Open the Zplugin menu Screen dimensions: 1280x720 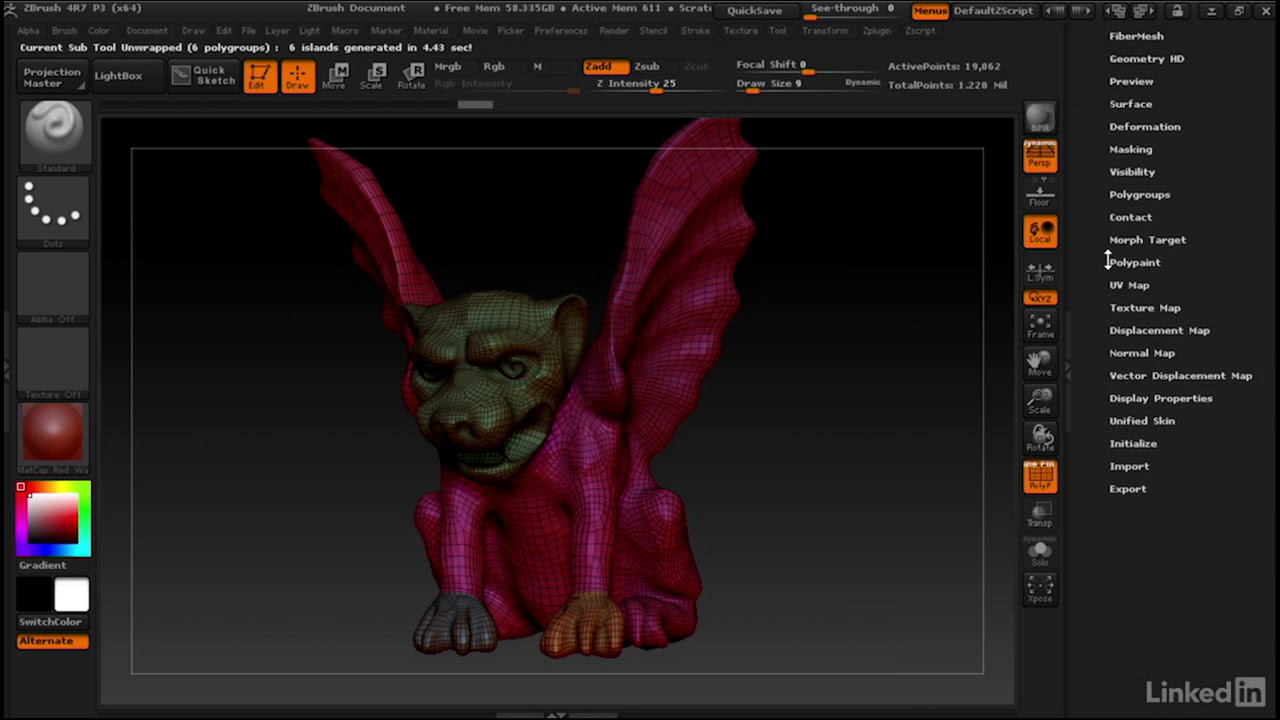click(877, 31)
